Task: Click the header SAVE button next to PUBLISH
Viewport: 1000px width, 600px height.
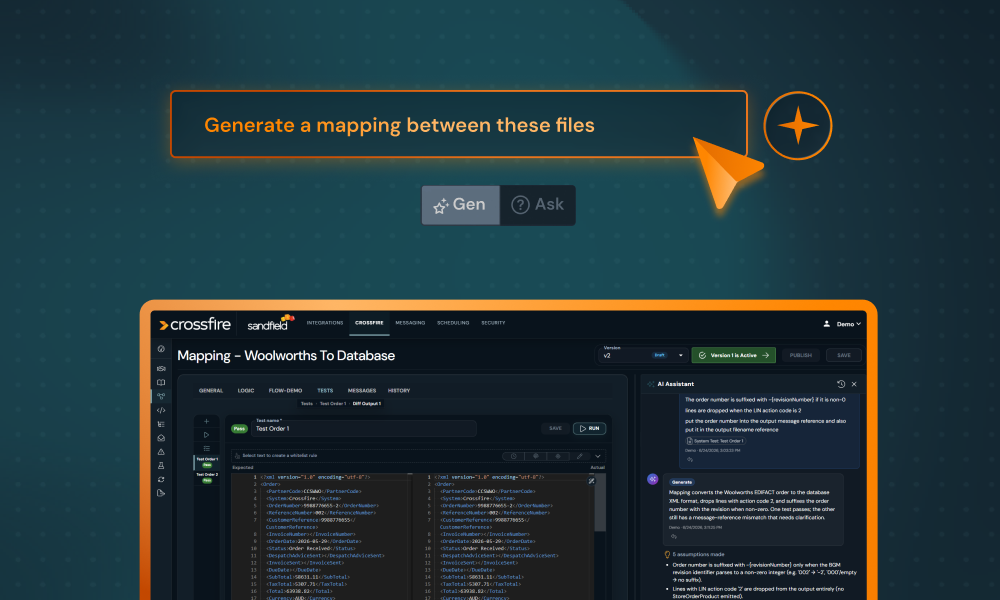Action: 844,355
